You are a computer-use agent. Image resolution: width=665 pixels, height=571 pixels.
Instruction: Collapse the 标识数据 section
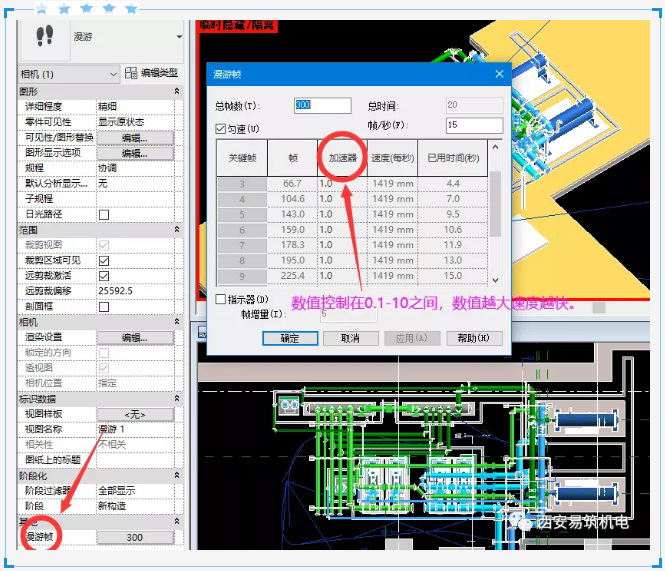pyautogui.click(x=177, y=398)
